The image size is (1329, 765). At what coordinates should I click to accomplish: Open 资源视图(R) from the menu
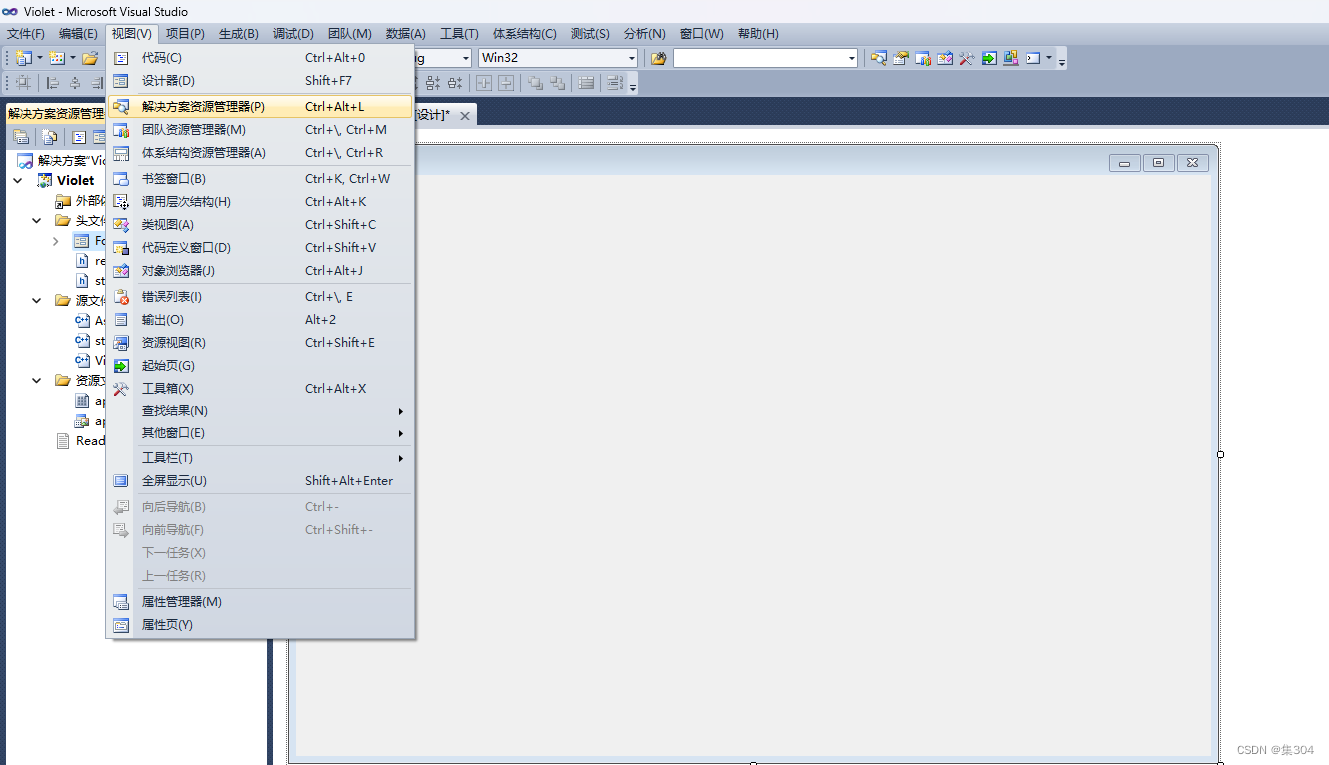(x=260, y=342)
